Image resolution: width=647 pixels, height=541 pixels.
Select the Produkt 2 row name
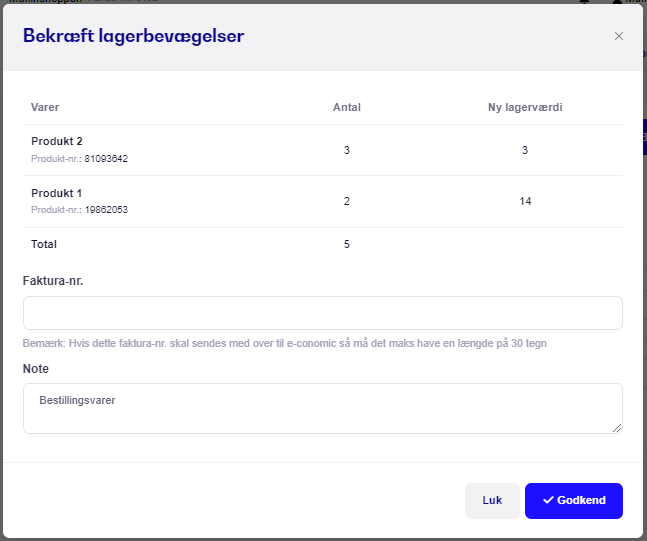pos(57,141)
